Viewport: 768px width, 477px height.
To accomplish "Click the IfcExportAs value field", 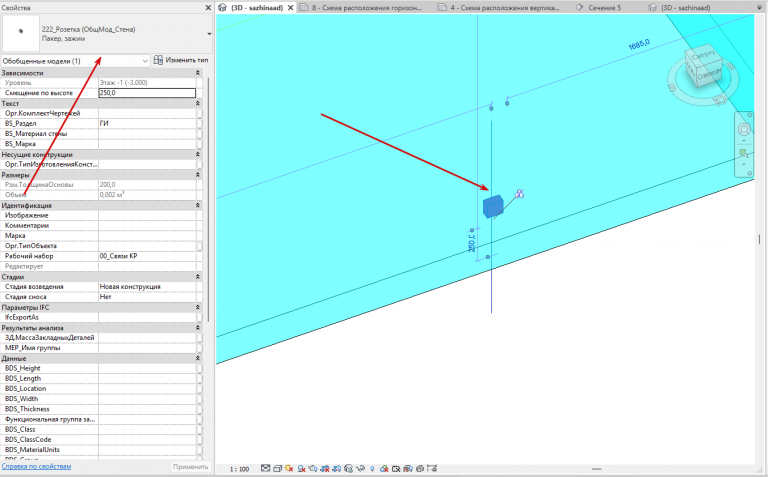I will tap(149, 317).
